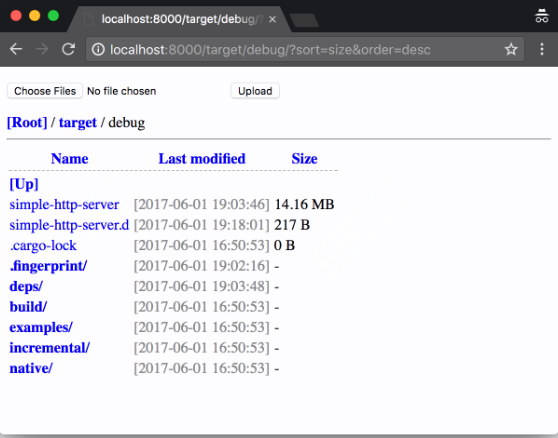
Task: Open Chrome three-dot menu
Action: point(542,49)
